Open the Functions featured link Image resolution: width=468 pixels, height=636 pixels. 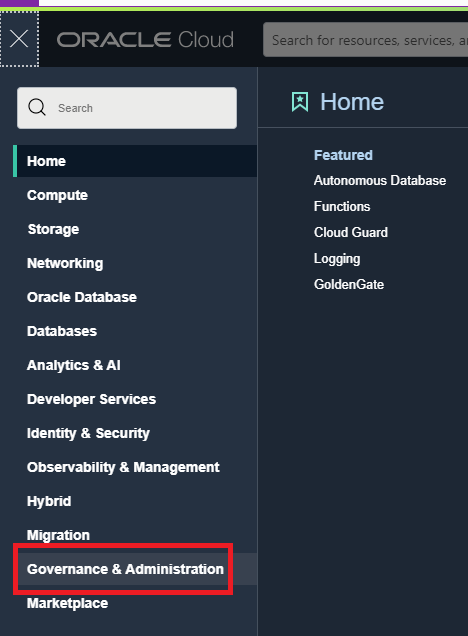(x=342, y=206)
